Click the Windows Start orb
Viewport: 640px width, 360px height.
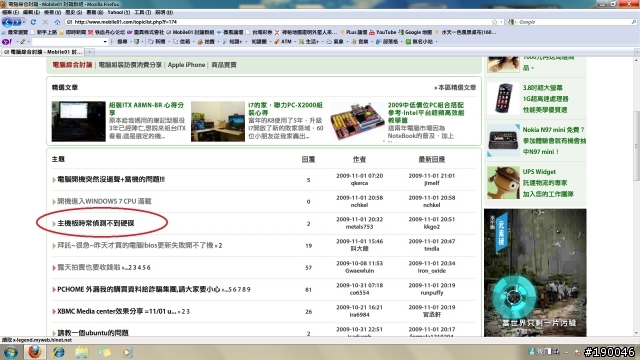tap(11, 352)
